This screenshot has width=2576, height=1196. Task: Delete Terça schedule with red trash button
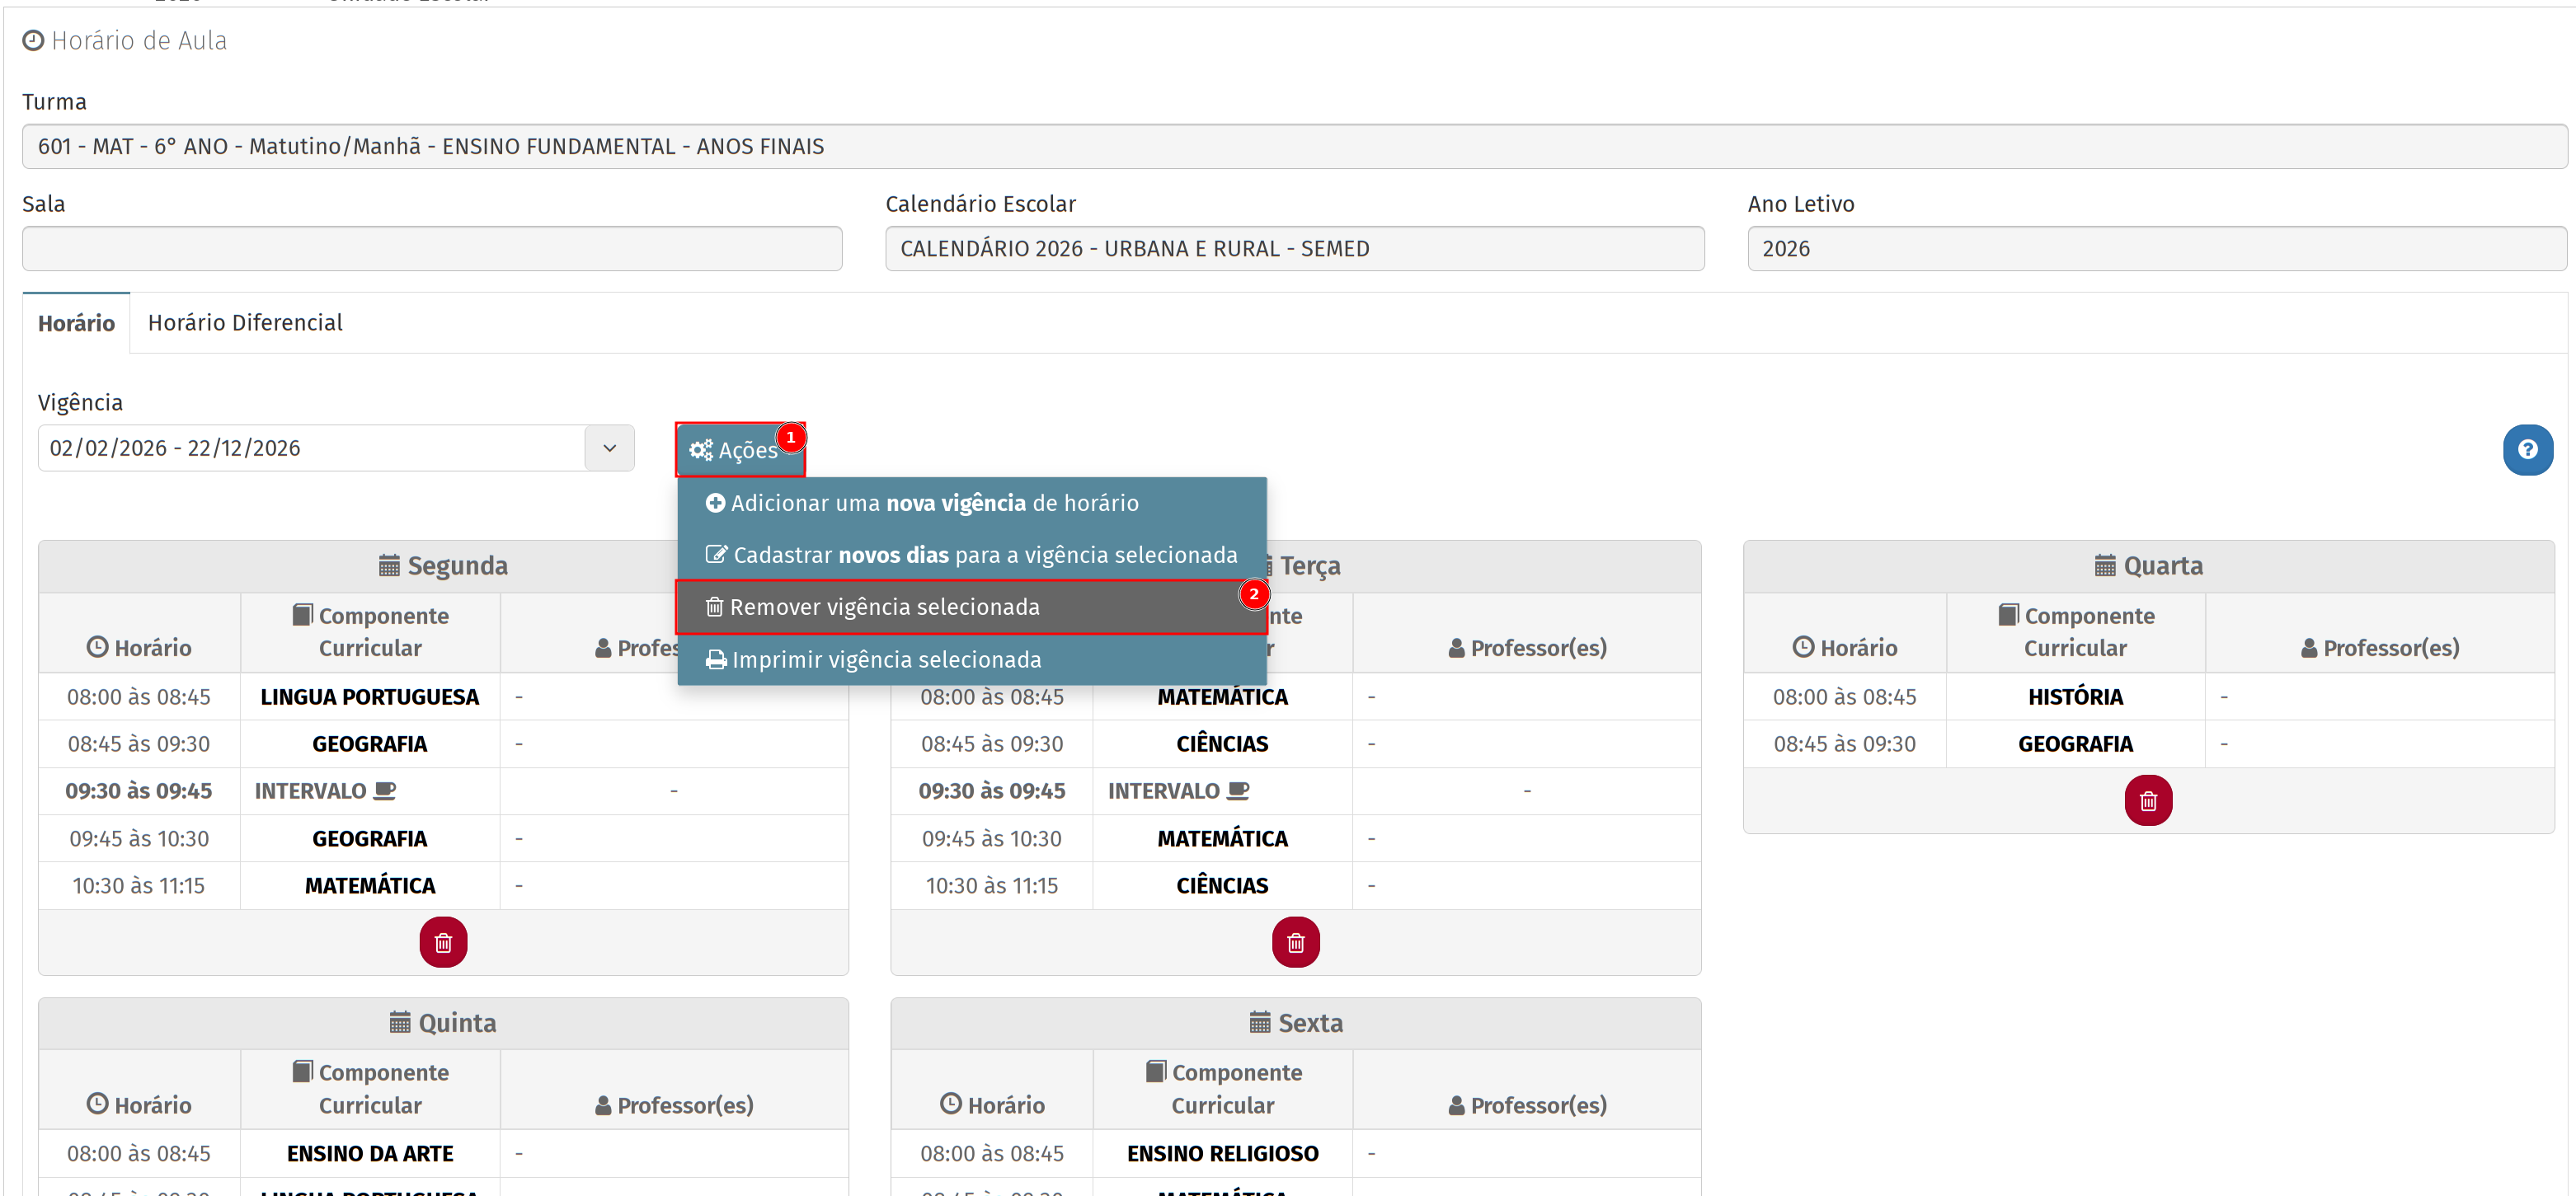coord(1295,942)
